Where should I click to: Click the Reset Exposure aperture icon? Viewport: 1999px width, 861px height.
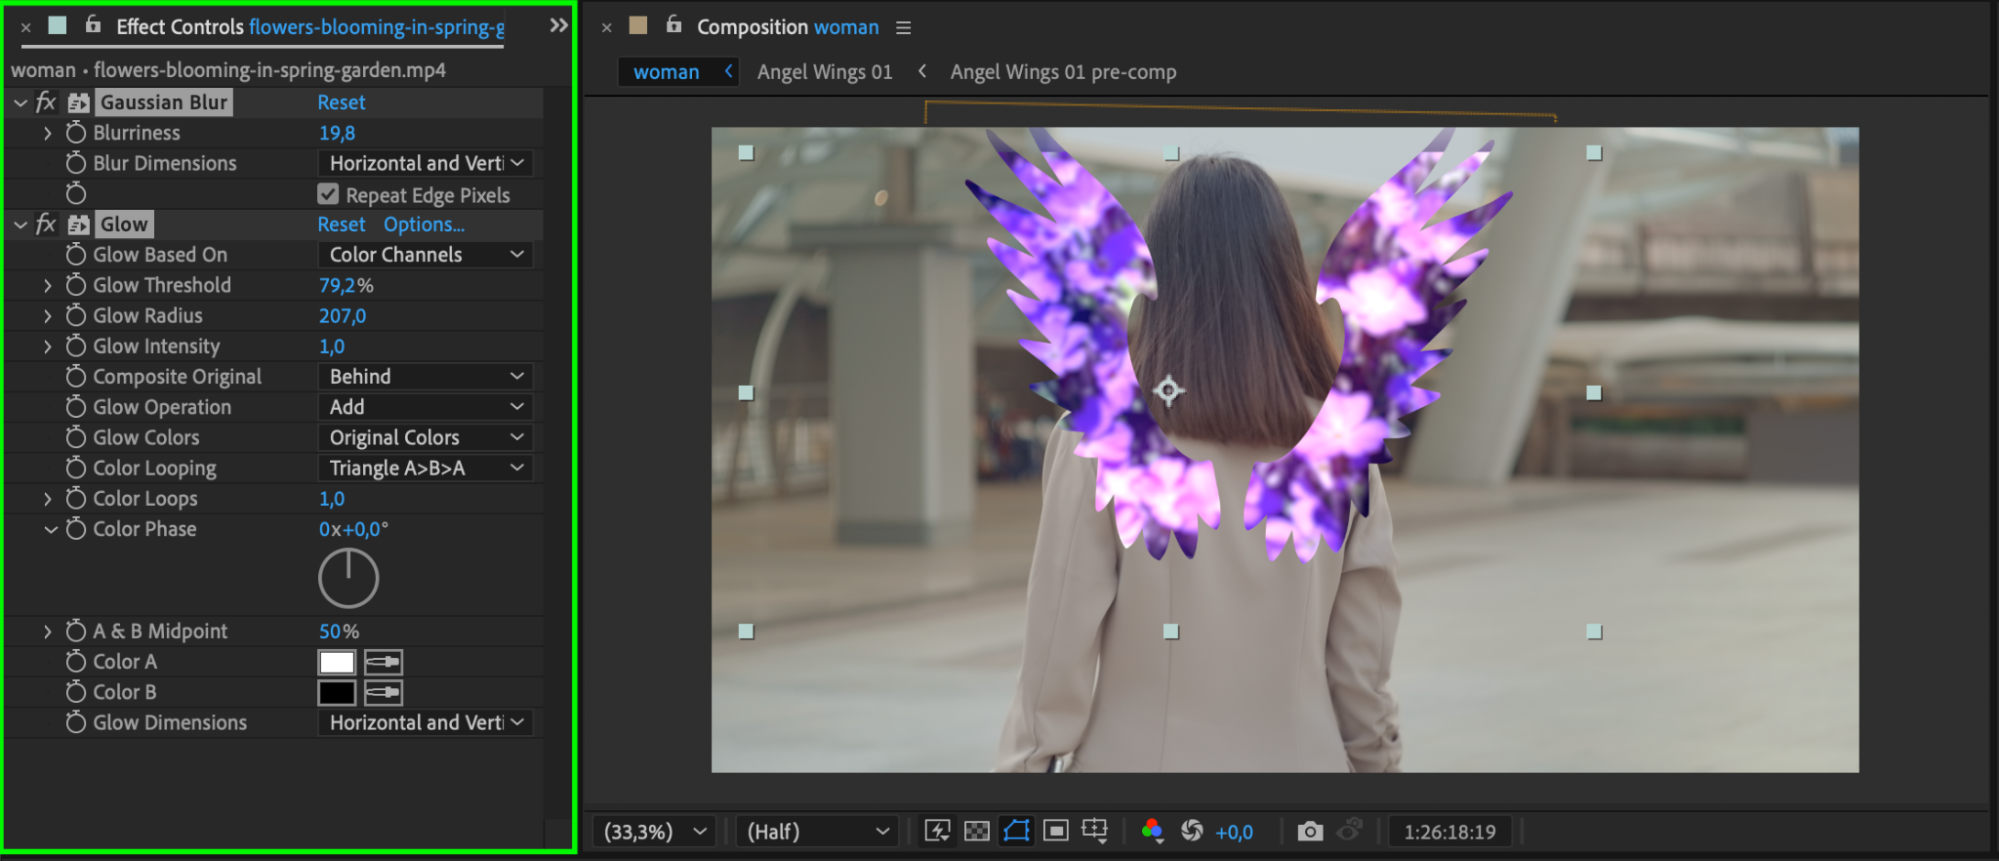click(x=1192, y=831)
